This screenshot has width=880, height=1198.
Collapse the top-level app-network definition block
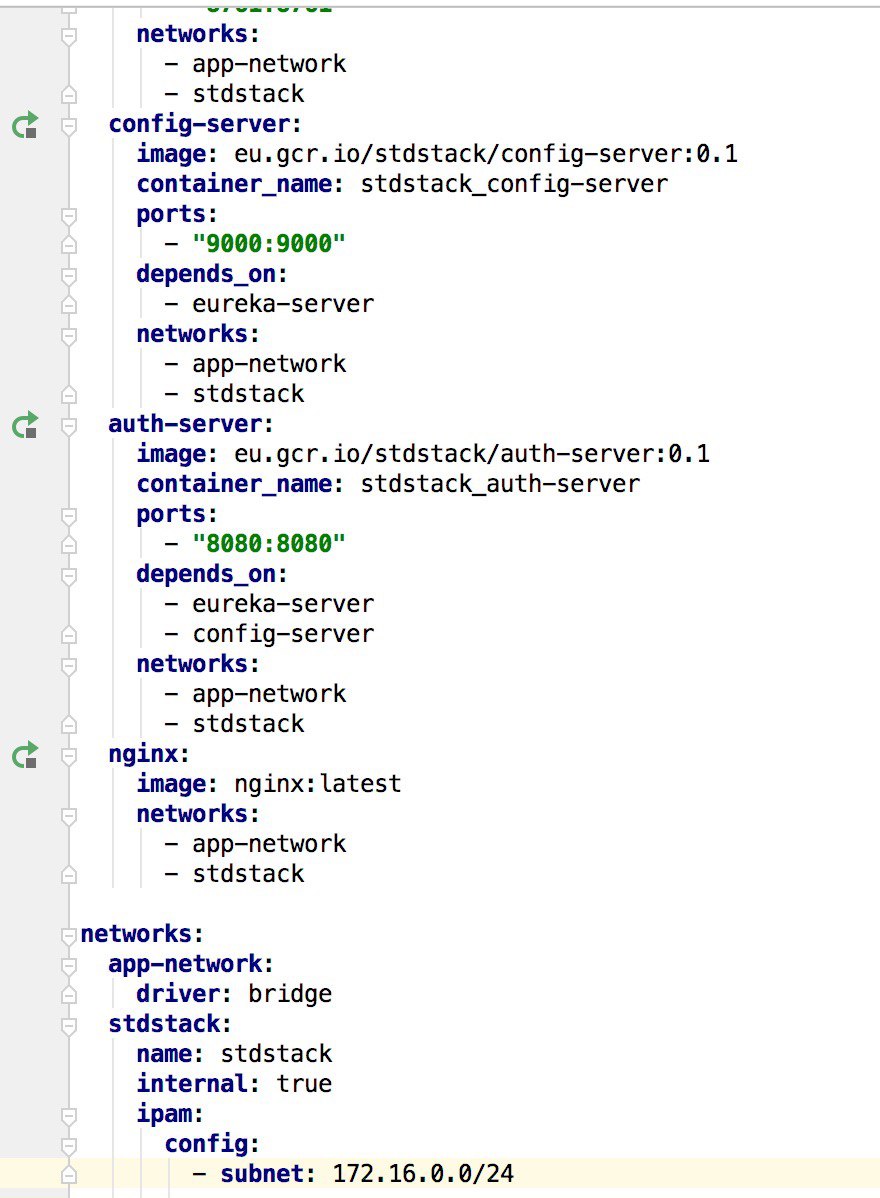69,965
